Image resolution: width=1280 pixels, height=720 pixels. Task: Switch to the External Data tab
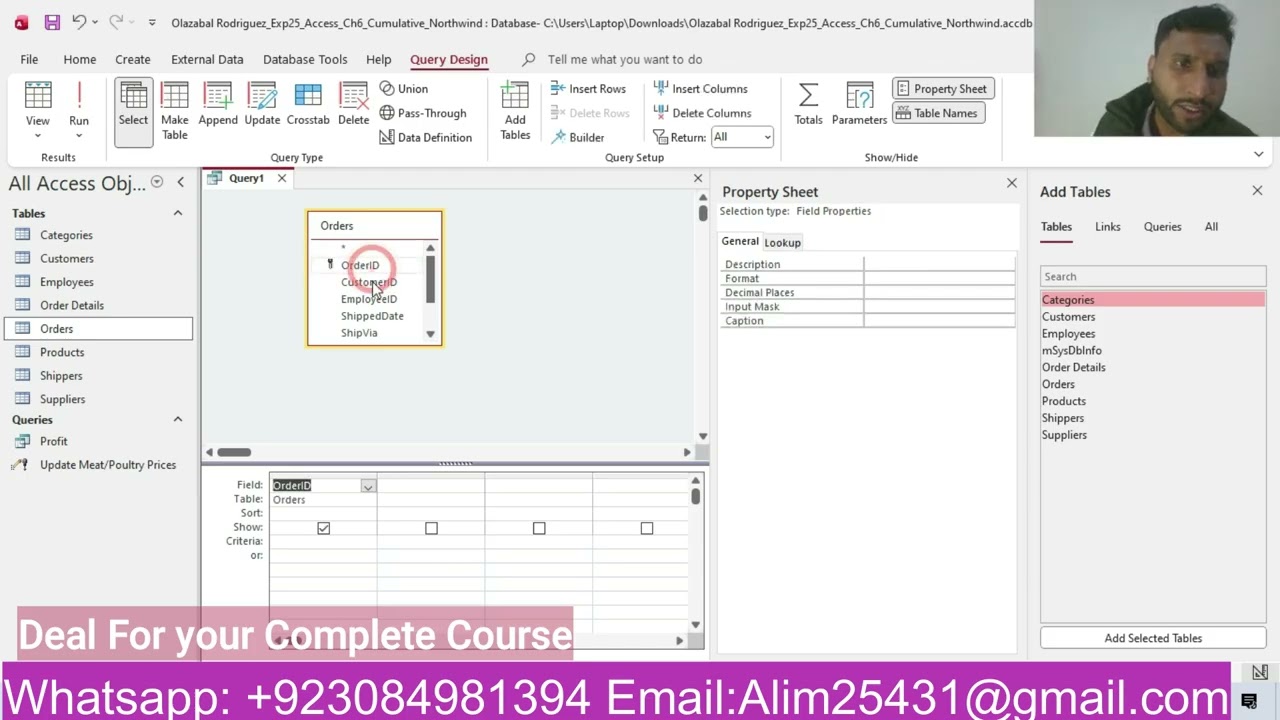tap(207, 59)
